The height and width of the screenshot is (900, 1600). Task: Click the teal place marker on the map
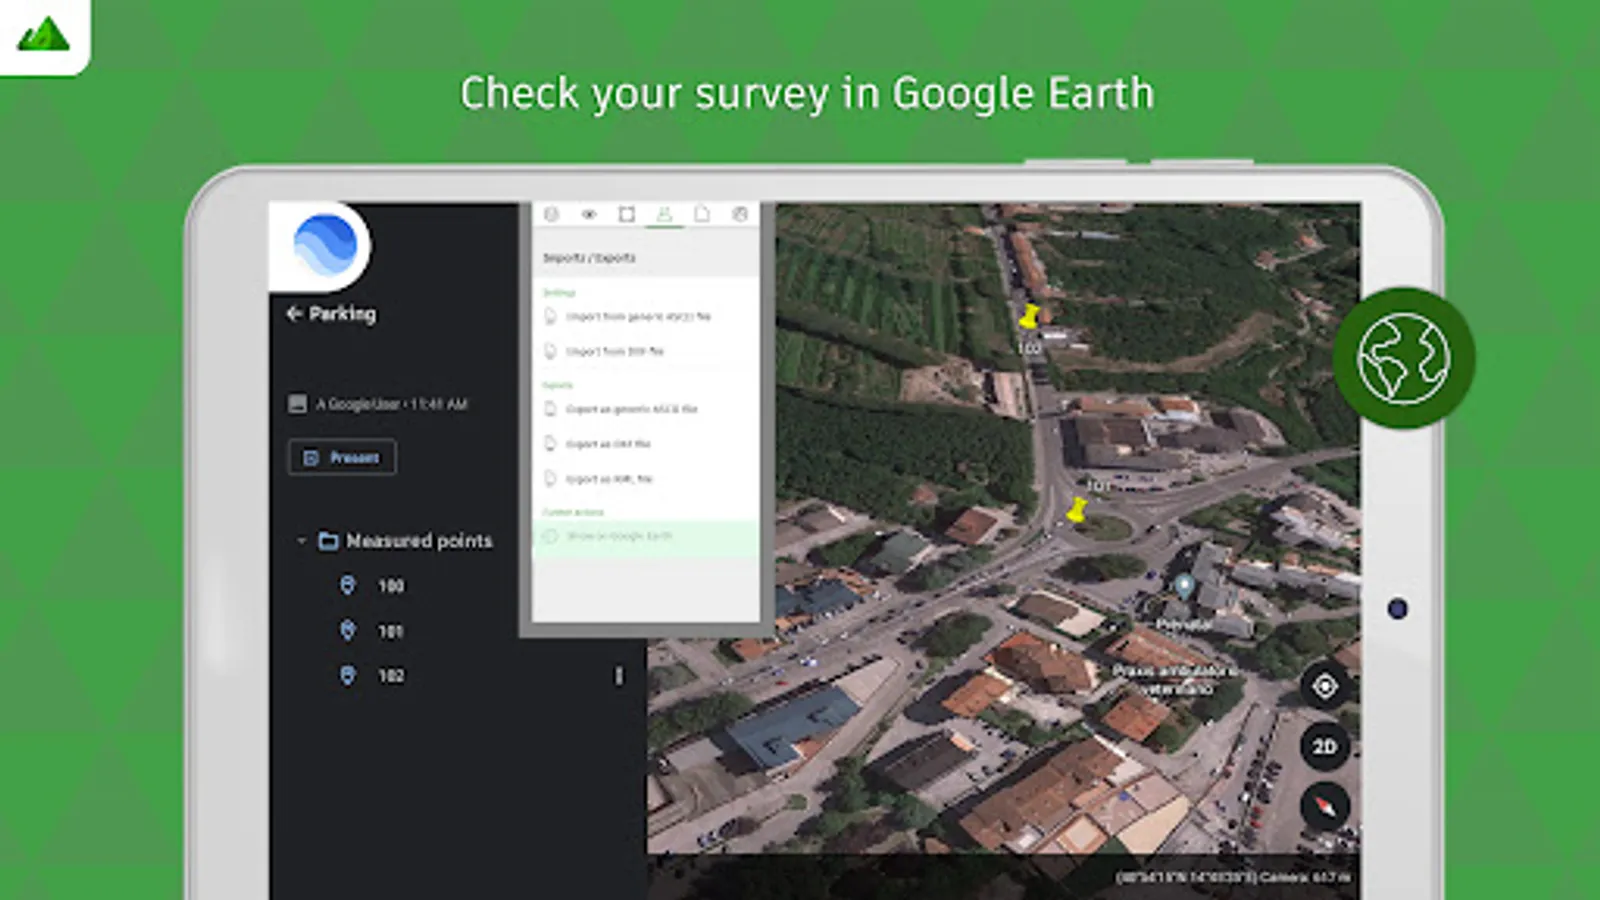click(1184, 585)
